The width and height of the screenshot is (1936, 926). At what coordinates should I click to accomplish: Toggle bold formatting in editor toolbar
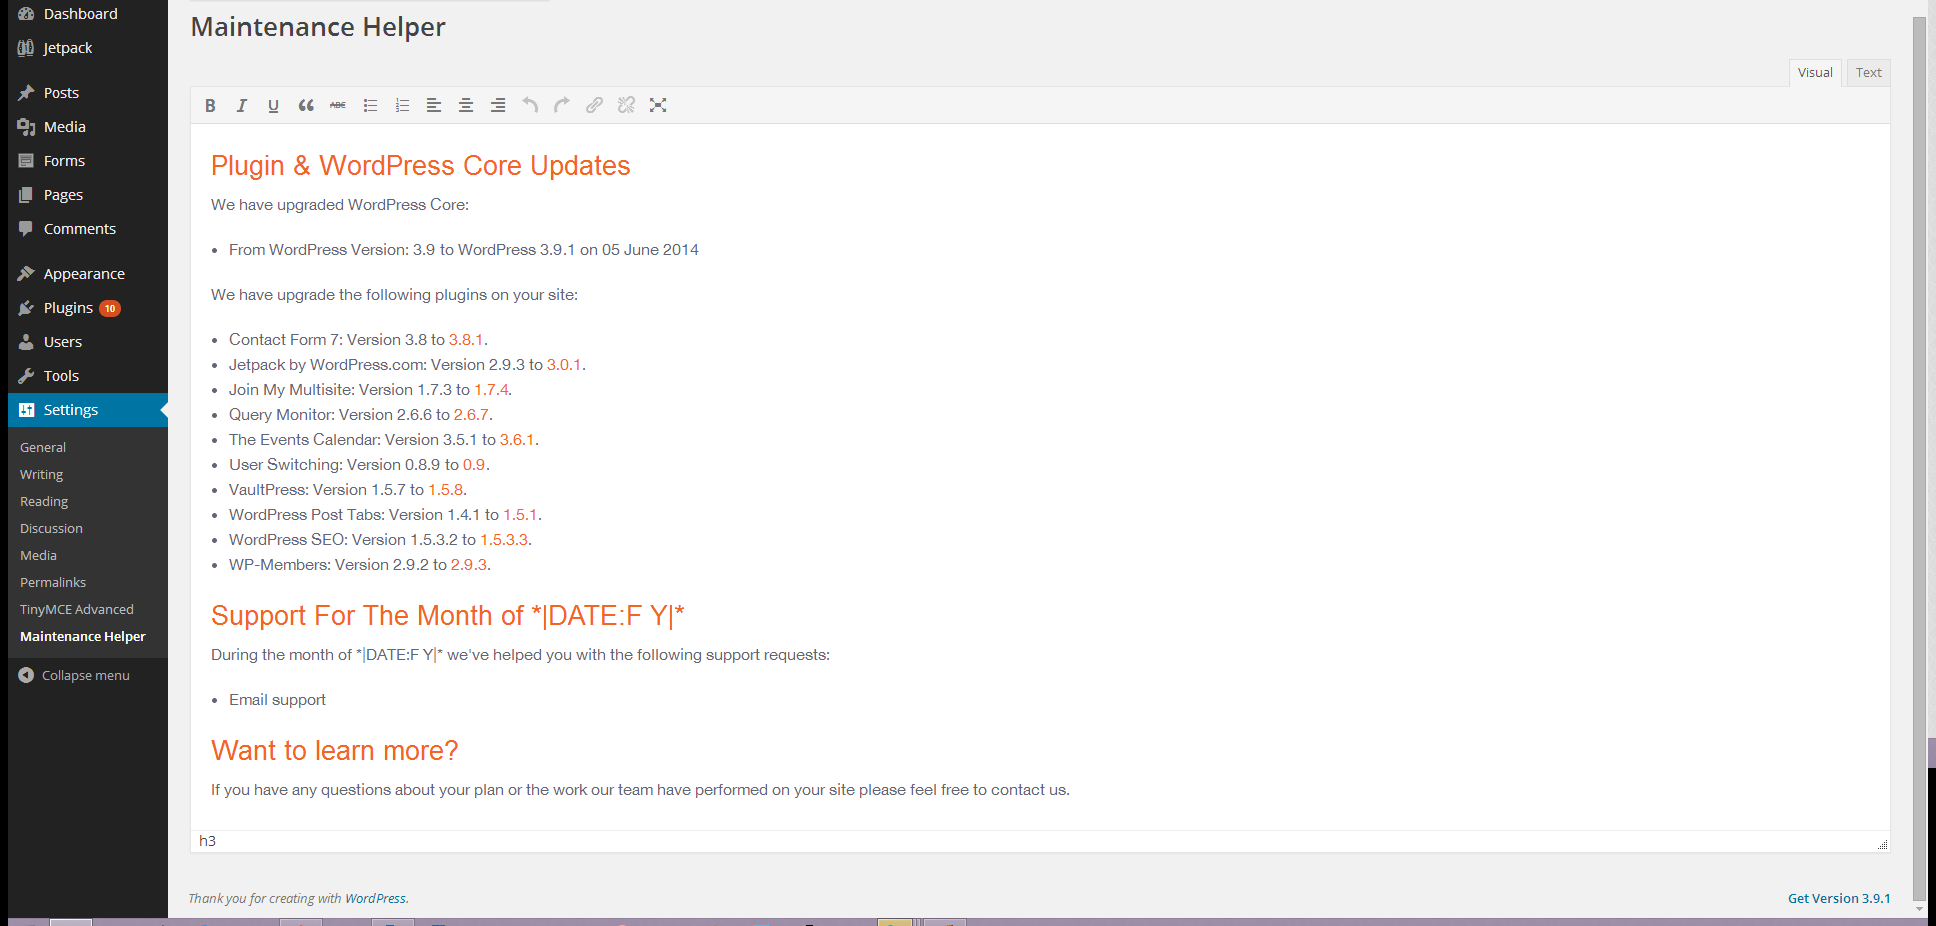coord(210,105)
